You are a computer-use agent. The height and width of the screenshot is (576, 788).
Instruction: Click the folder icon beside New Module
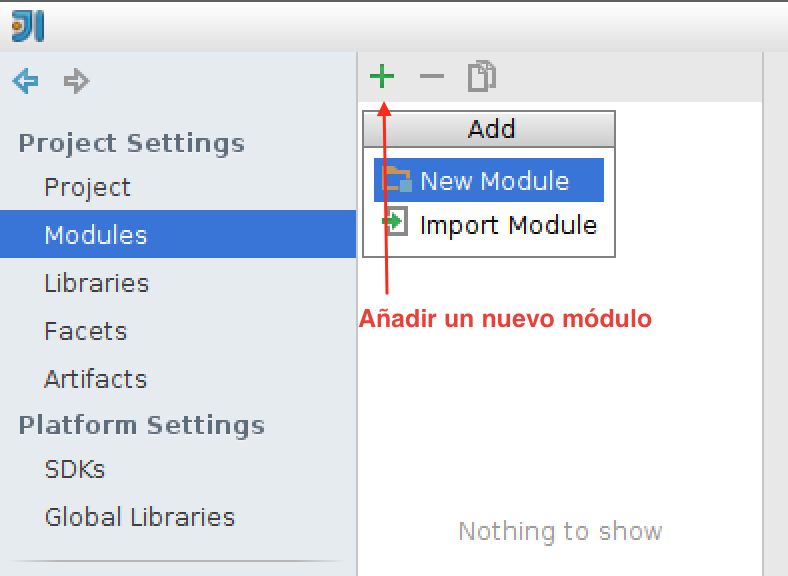click(397, 179)
